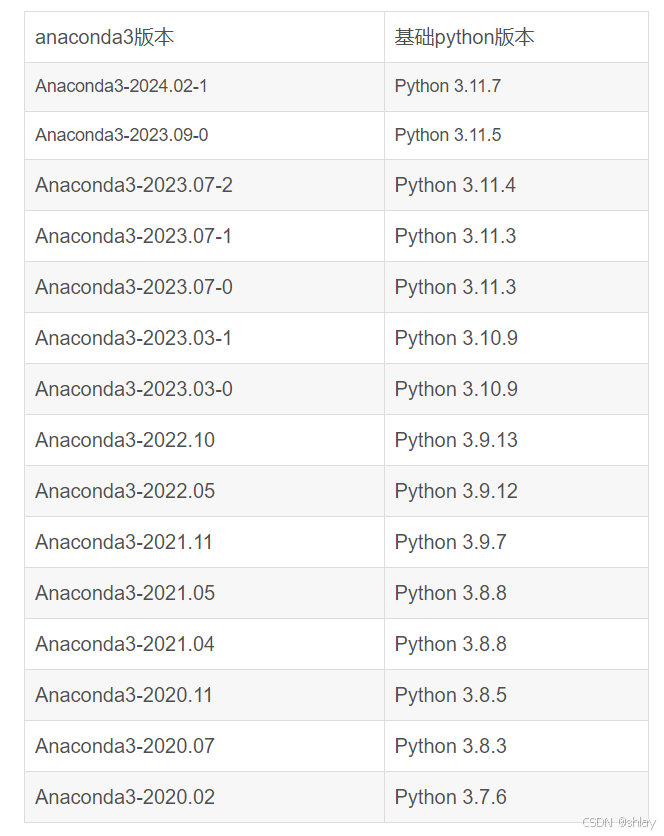
Task: Click the Anaconda3-2020.07 cell
Action: (x=204, y=746)
